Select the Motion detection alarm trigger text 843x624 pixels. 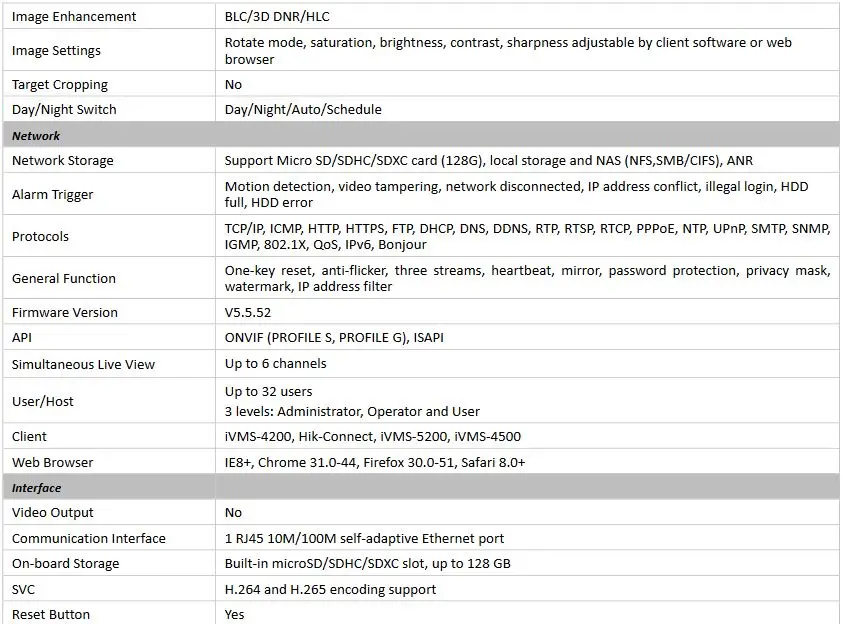(x=516, y=194)
